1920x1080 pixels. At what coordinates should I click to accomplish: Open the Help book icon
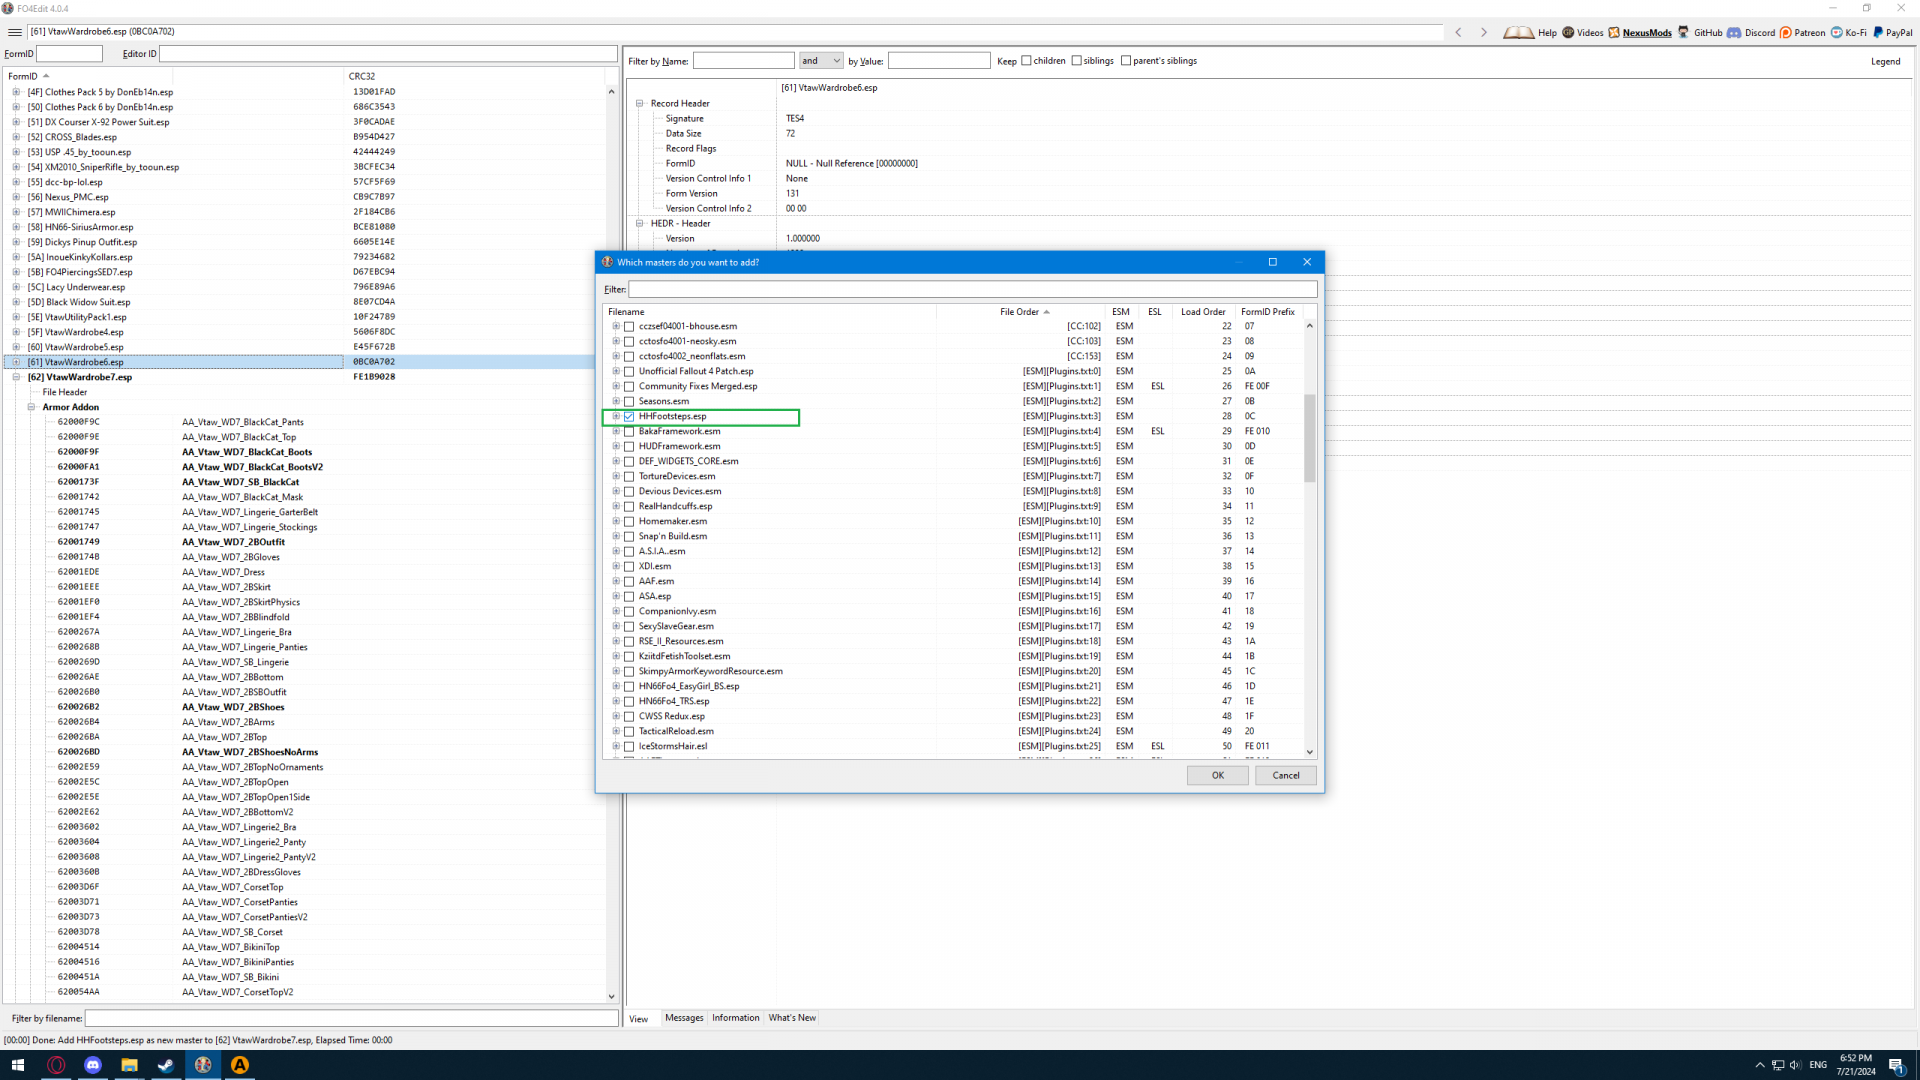point(1518,33)
